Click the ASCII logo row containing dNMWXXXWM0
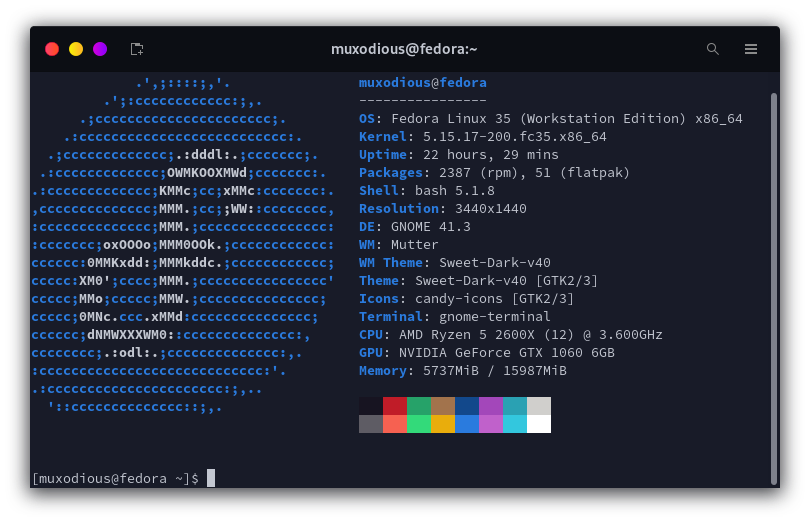 (171, 335)
